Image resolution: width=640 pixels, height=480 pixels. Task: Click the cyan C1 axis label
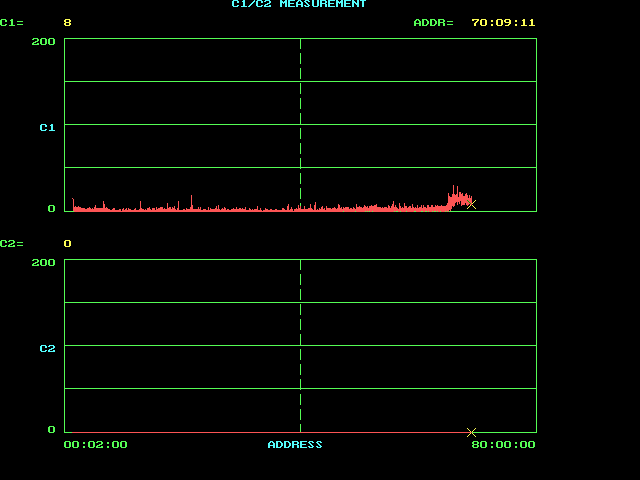47,128
